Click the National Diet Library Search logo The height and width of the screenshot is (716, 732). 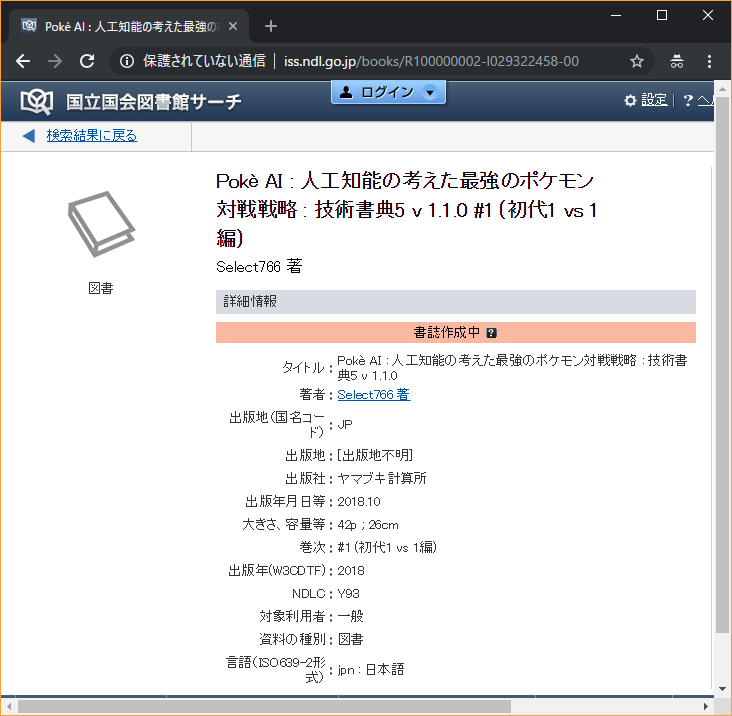pos(36,101)
